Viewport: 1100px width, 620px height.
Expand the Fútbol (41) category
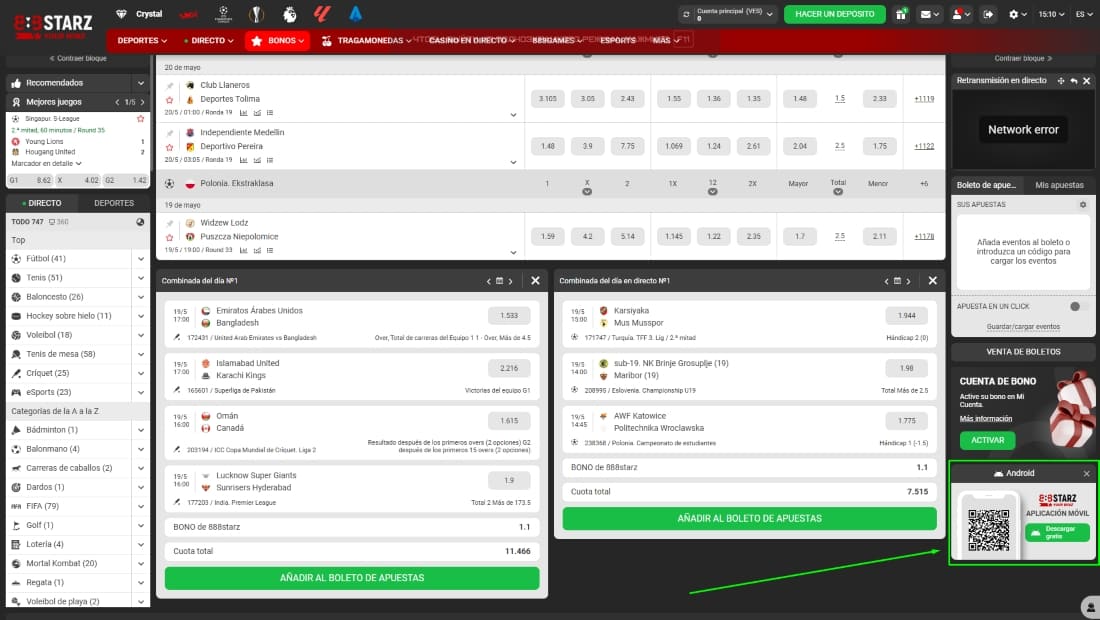click(141, 259)
